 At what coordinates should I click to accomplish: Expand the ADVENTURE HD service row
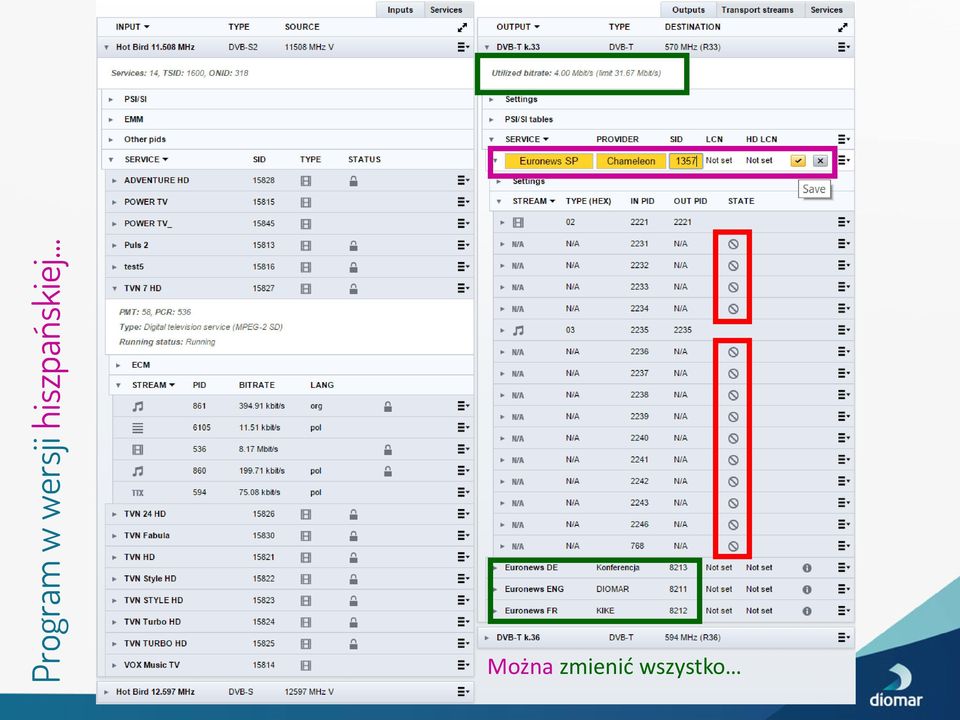[x=114, y=181]
